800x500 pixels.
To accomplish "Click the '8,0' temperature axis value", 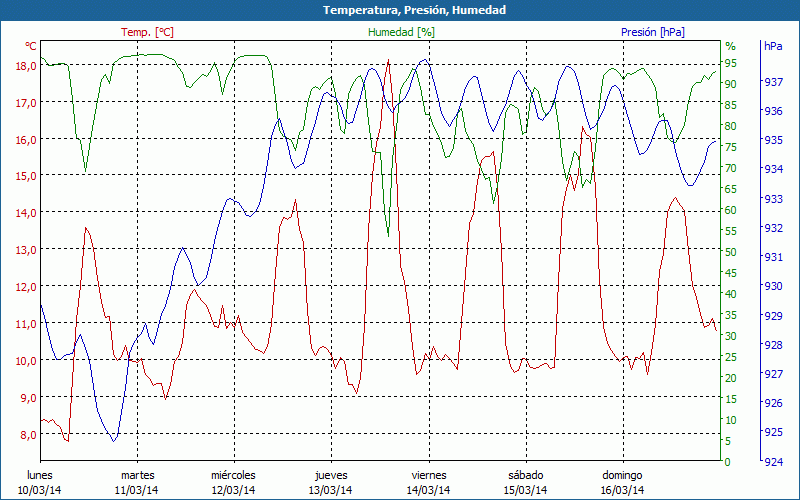I will (x=27, y=434).
